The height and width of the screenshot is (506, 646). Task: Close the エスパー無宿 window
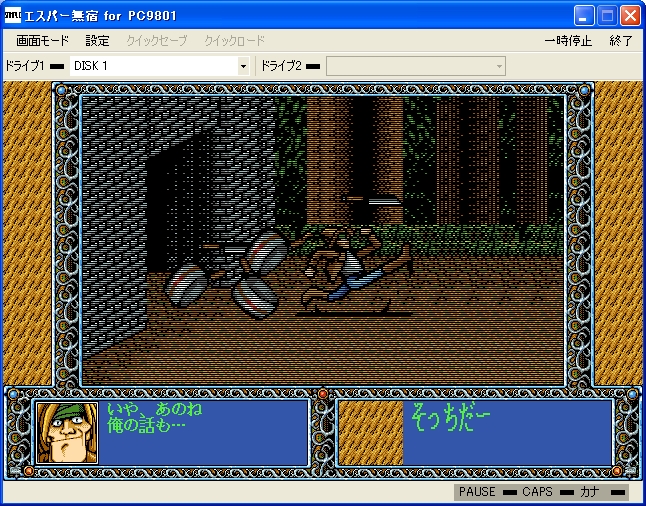point(630,16)
